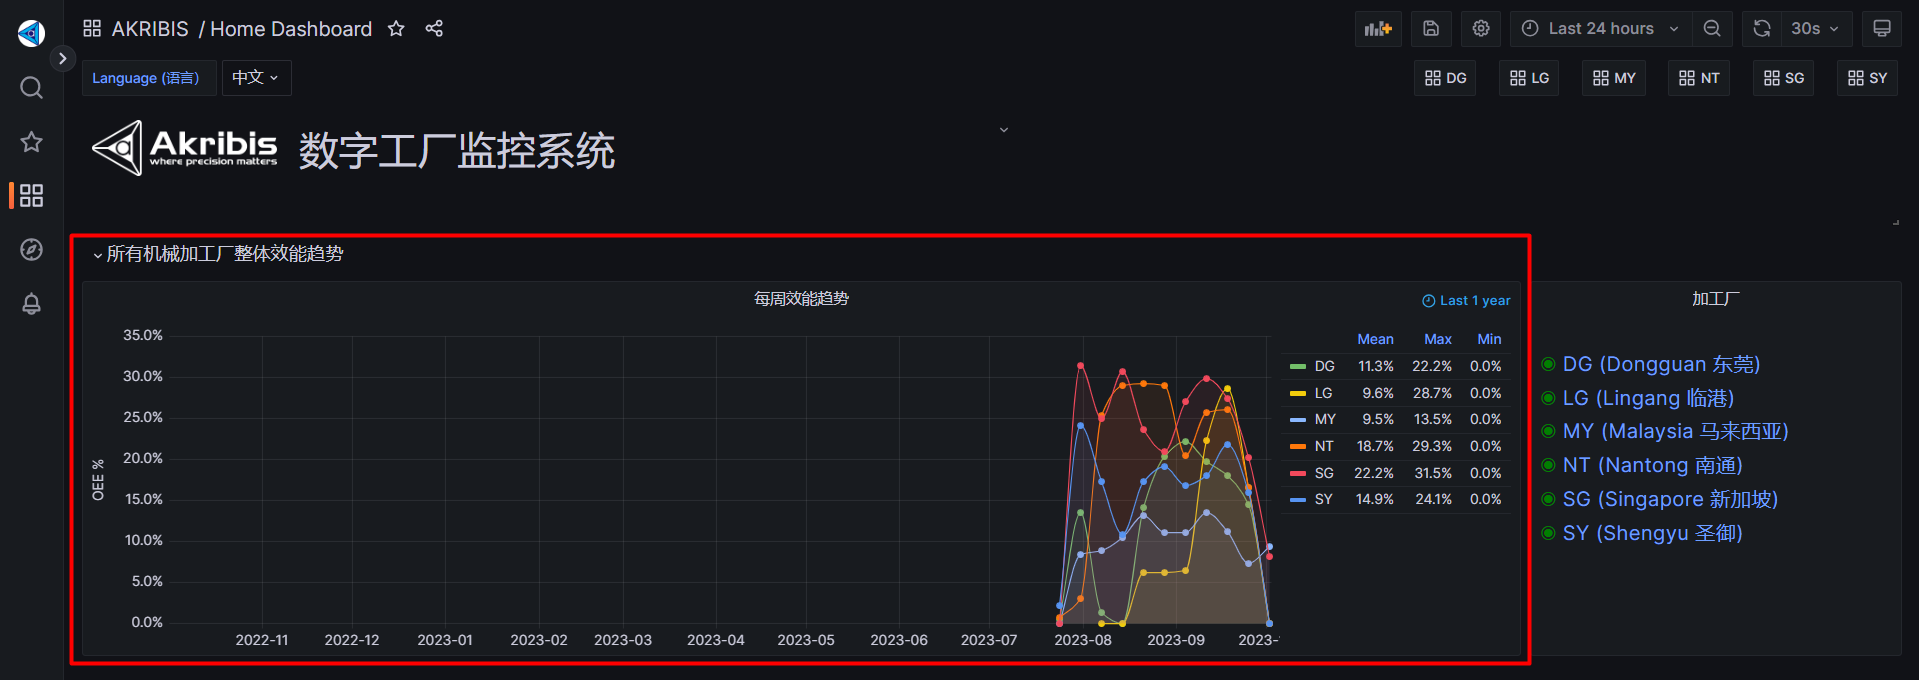1919x680 pixels.
Task: Open the Explore compass in sidebar
Action: click(x=31, y=250)
